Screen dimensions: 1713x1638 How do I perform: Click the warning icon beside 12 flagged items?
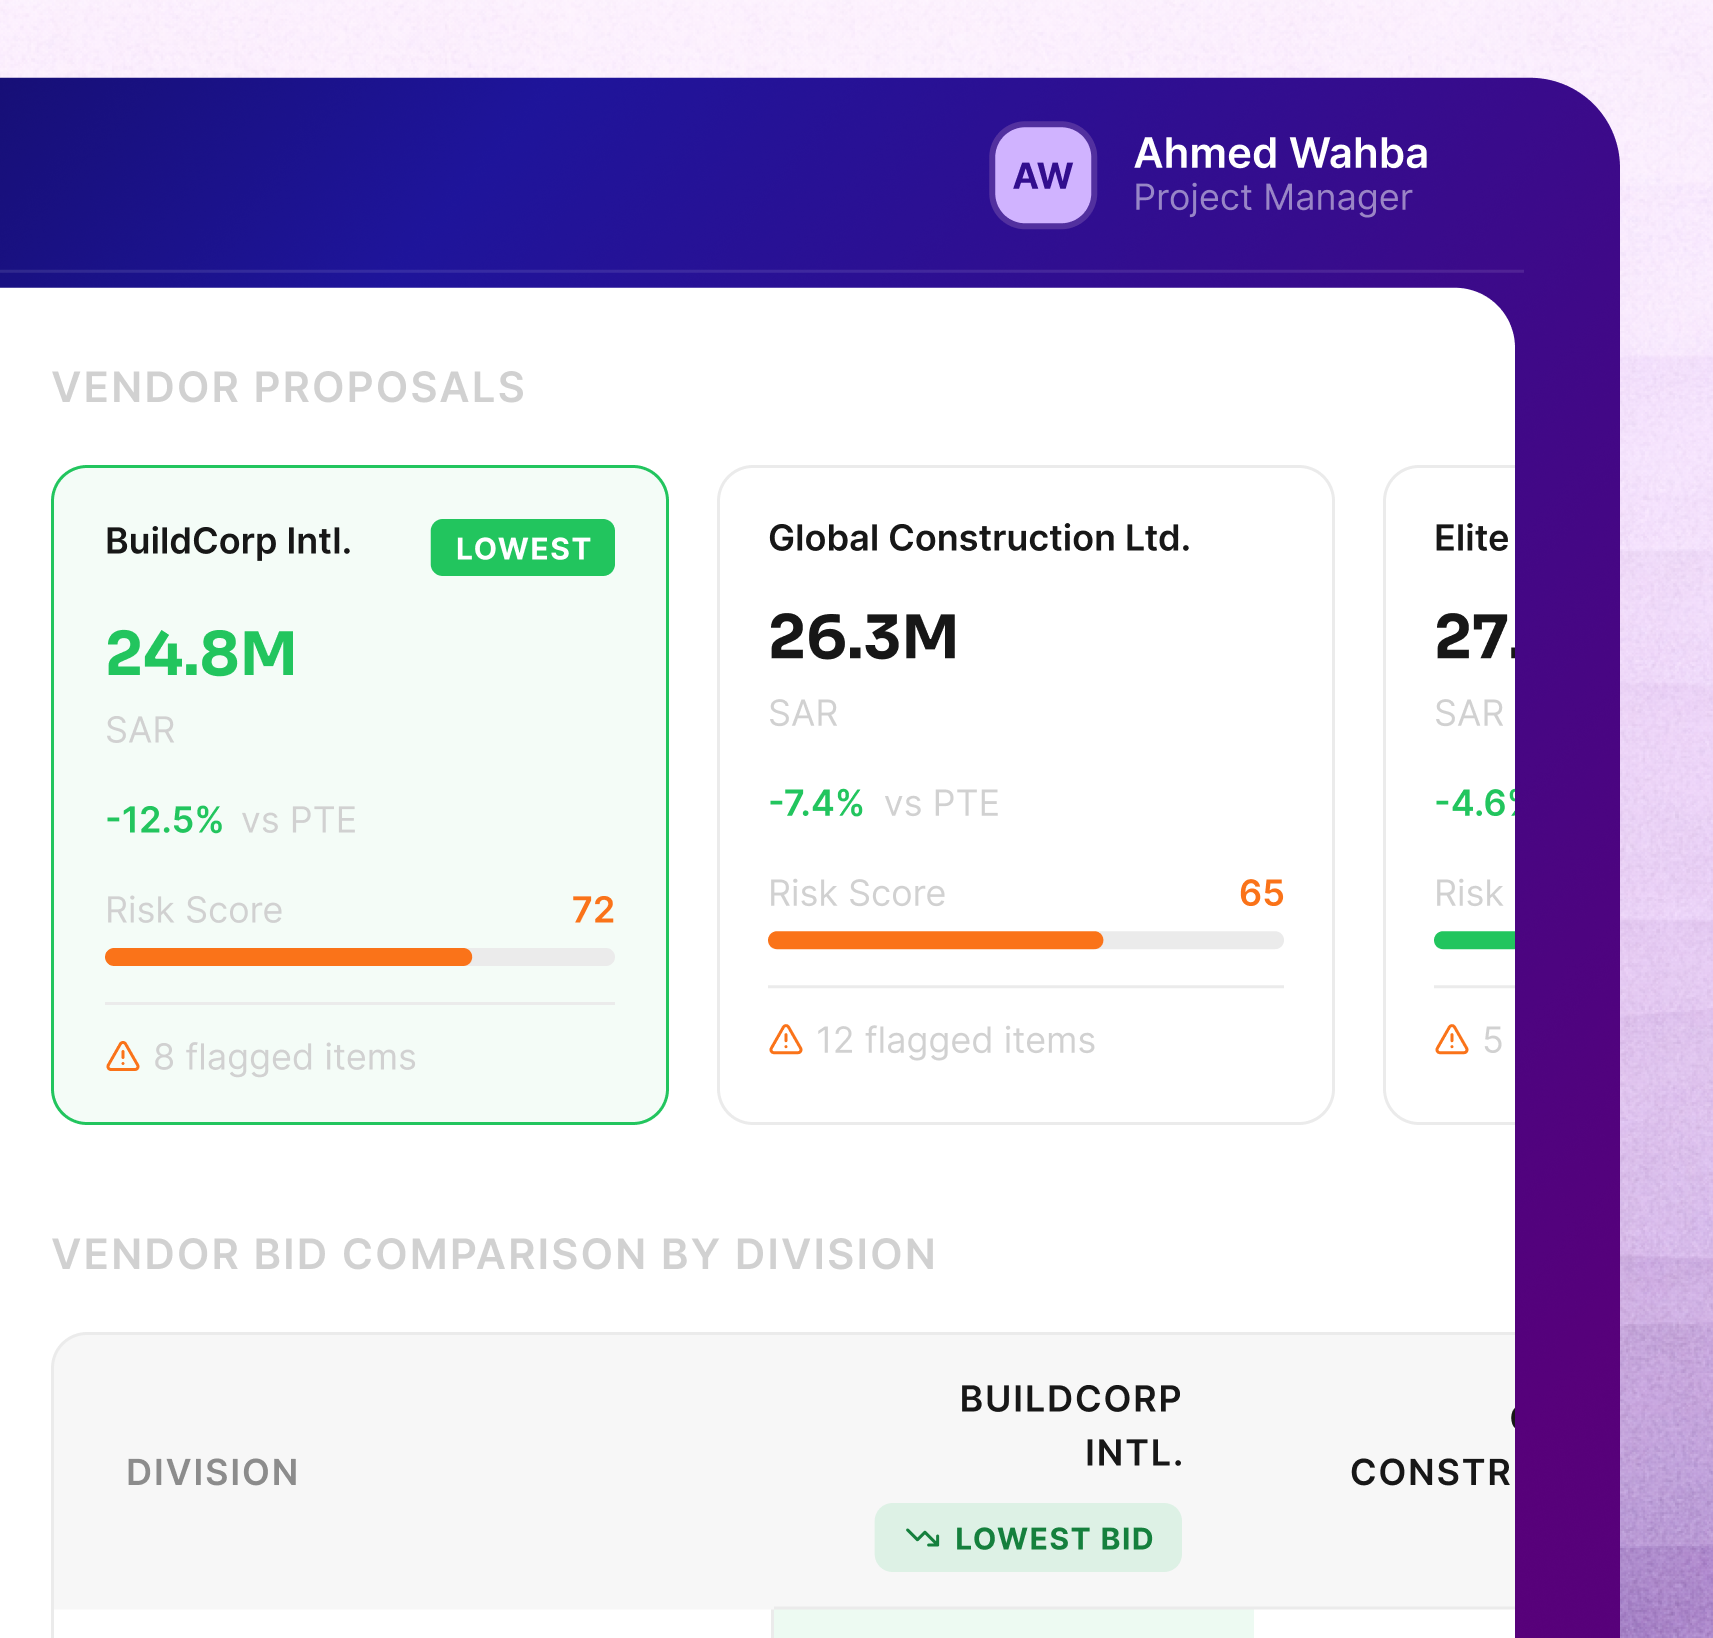[786, 1040]
